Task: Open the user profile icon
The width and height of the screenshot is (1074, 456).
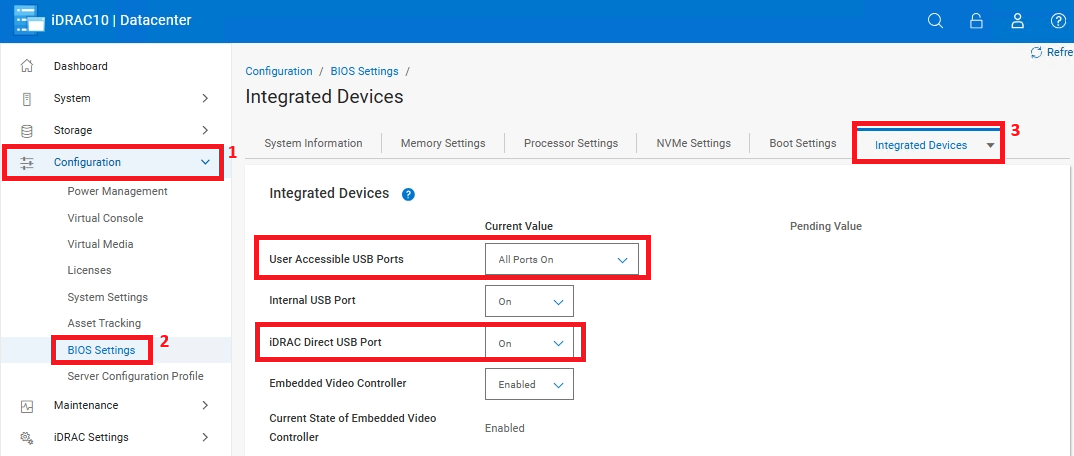Action: point(1017,21)
